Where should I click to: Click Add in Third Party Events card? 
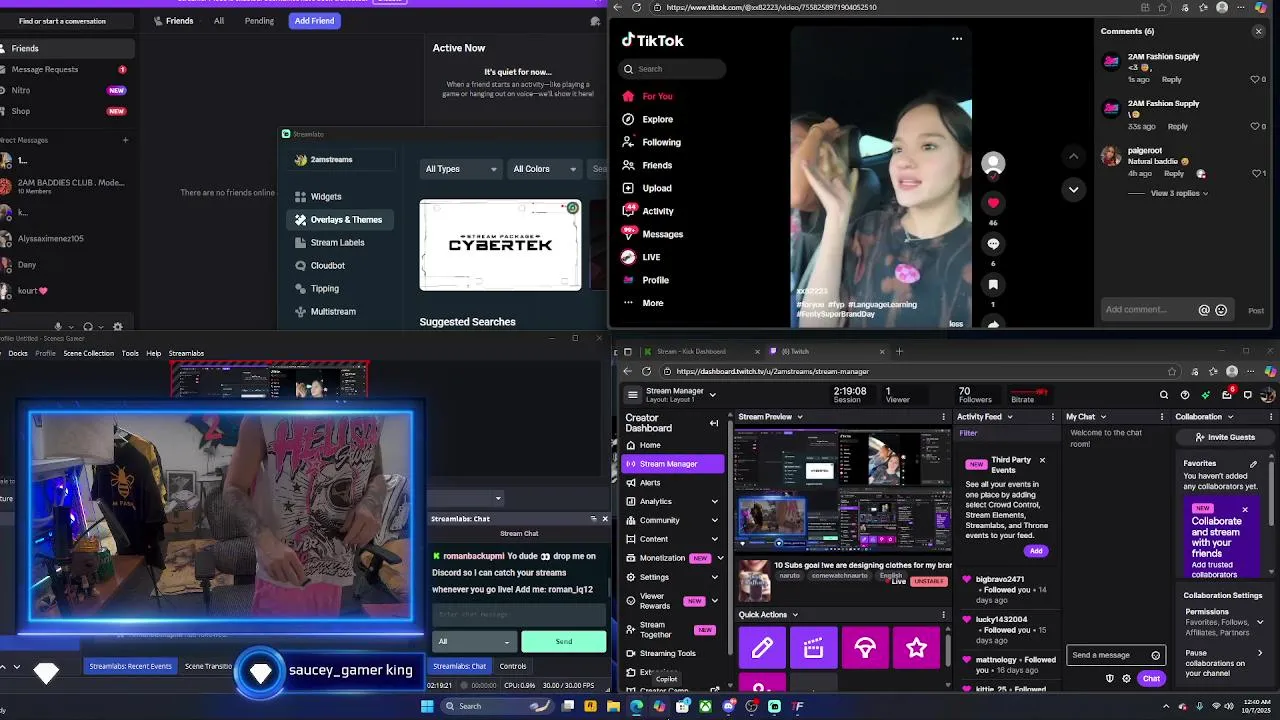[1035, 551]
